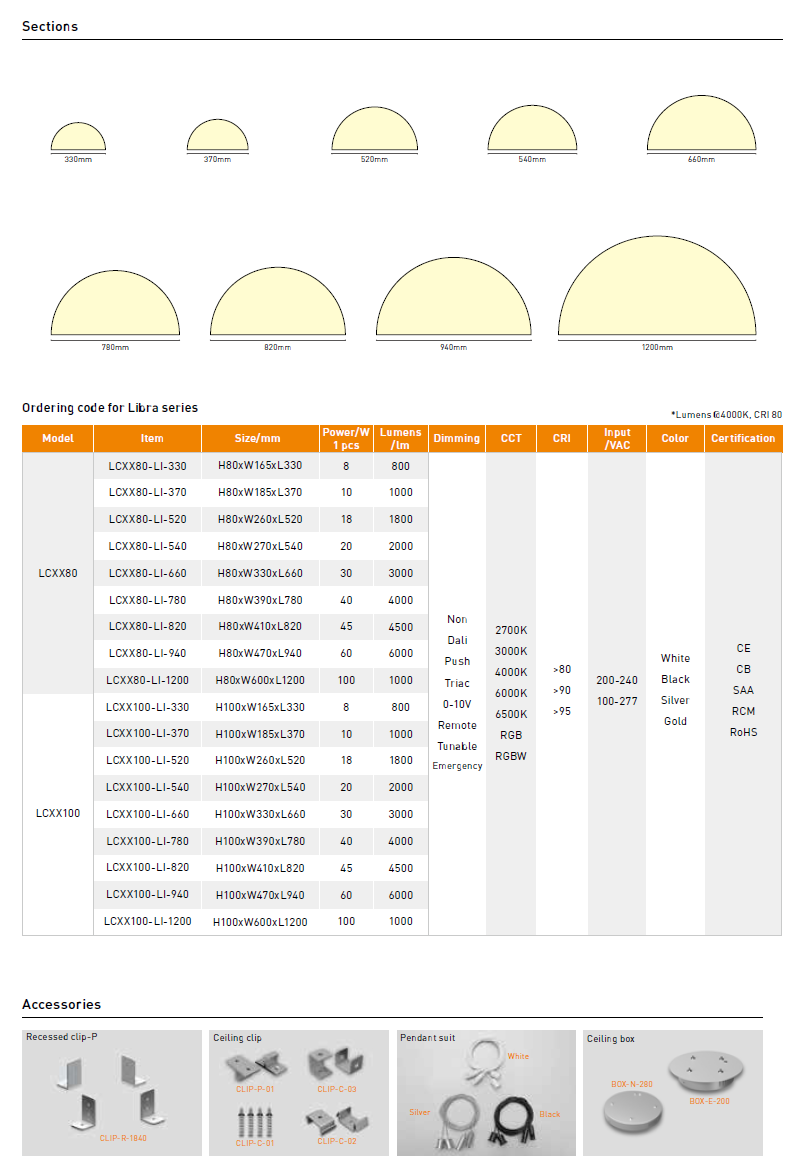Click size H100xW470xL940

pyautogui.click(x=260, y=895)
